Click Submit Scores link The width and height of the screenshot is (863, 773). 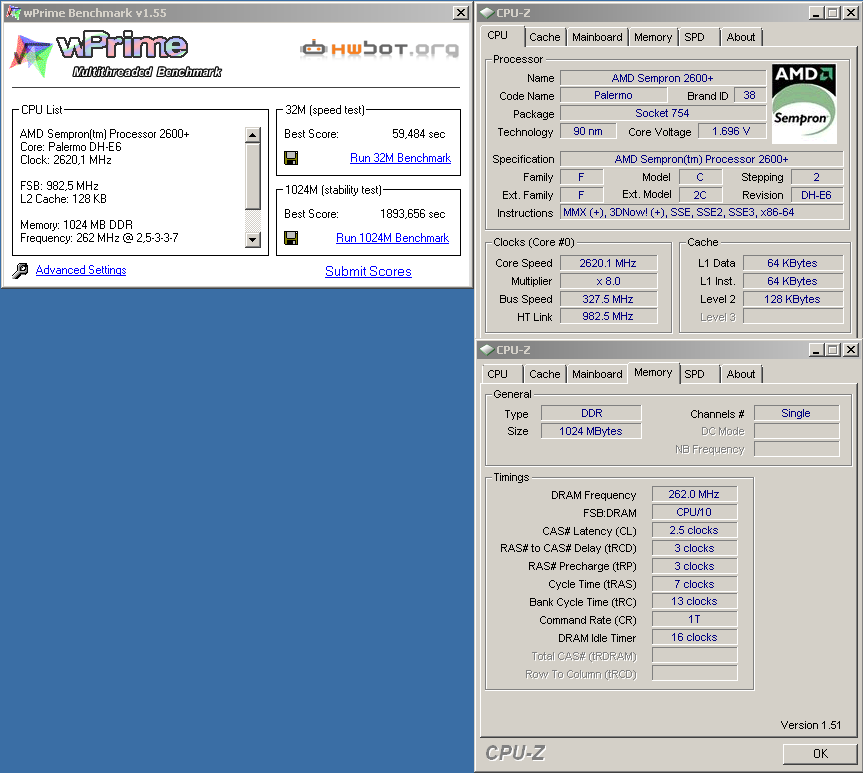click(368, 271)
